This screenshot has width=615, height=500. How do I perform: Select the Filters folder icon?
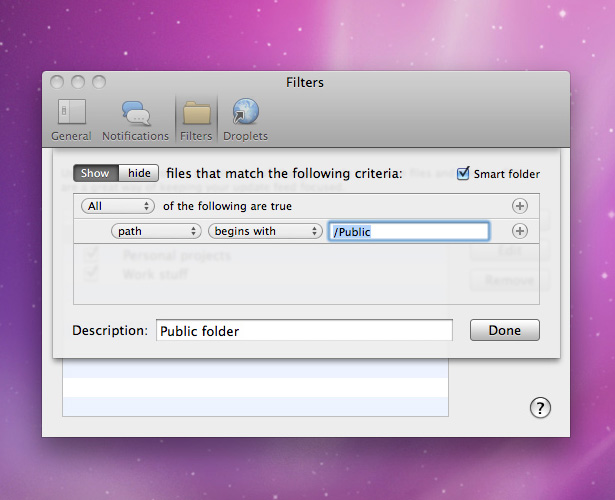pyautogui.click(x=197, y=113)
